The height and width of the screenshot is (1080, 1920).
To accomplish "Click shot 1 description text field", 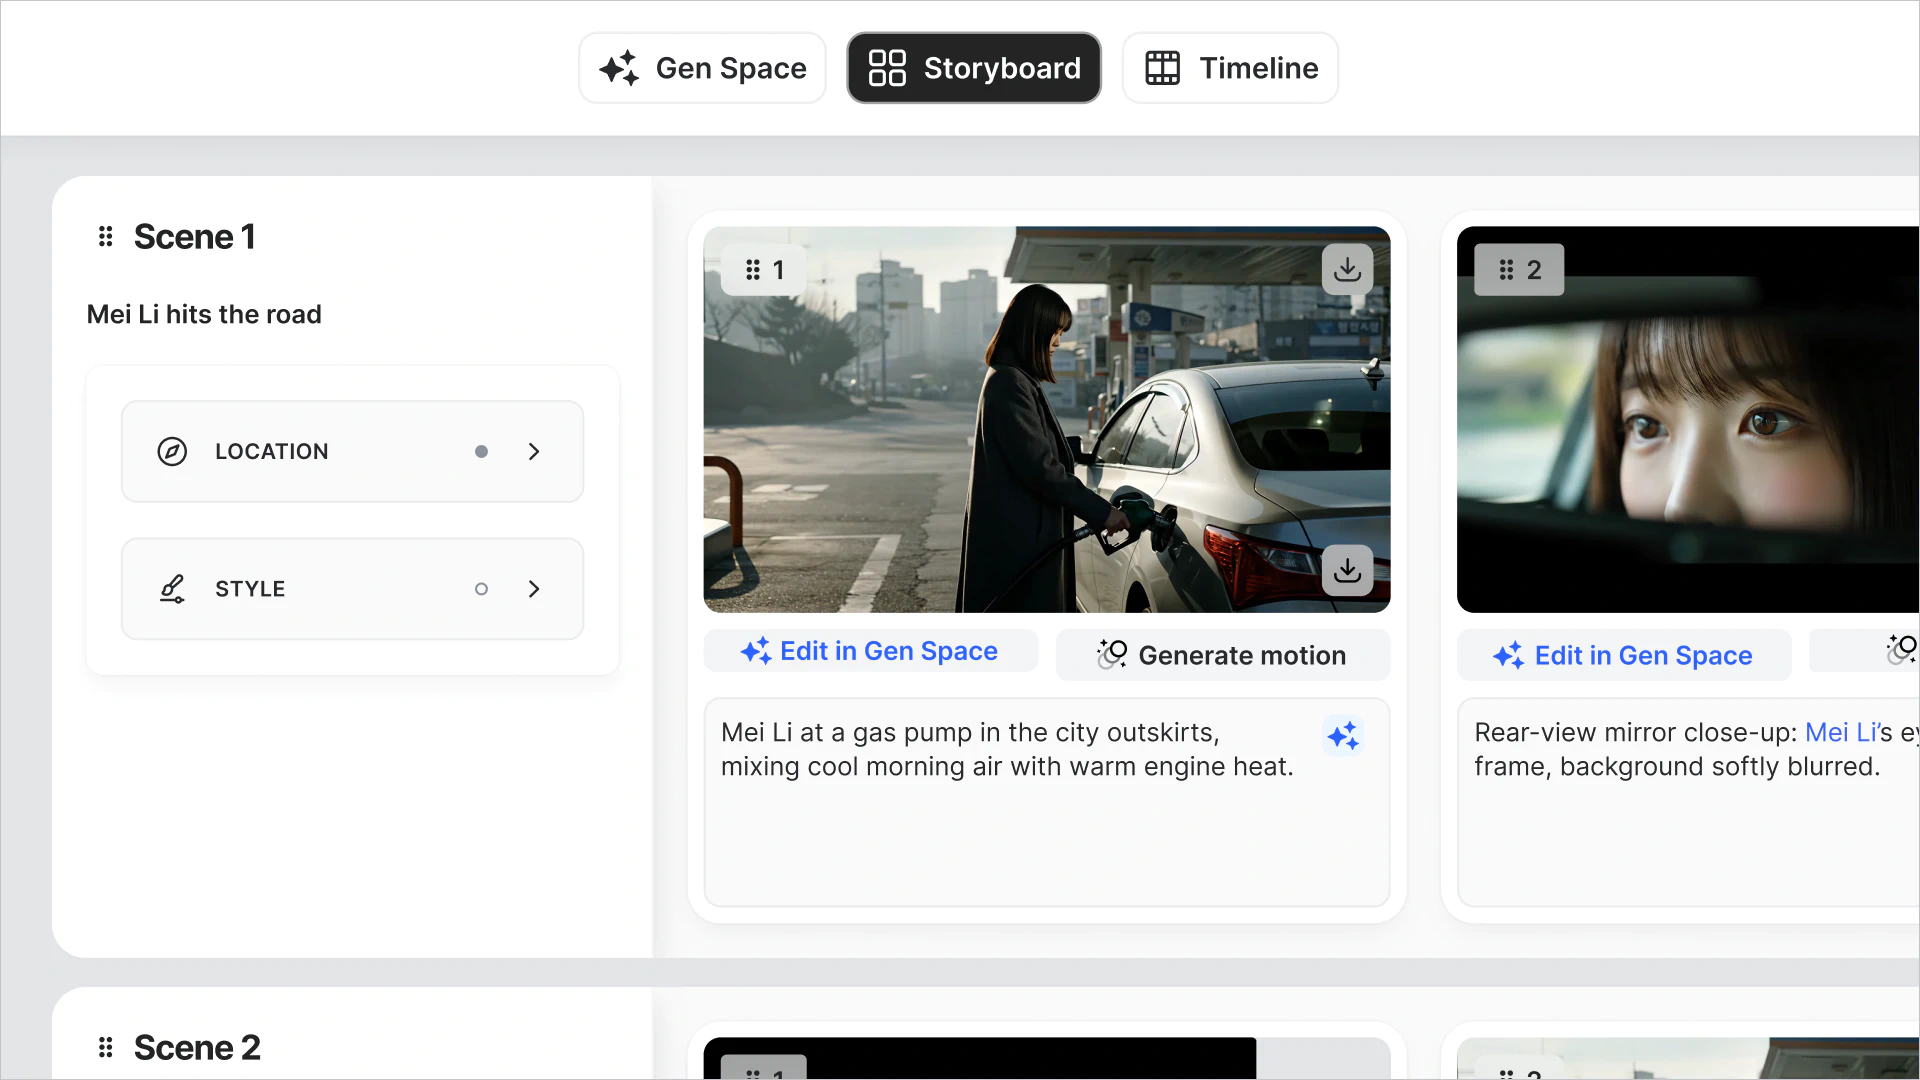I will (x=1046, y=802).
